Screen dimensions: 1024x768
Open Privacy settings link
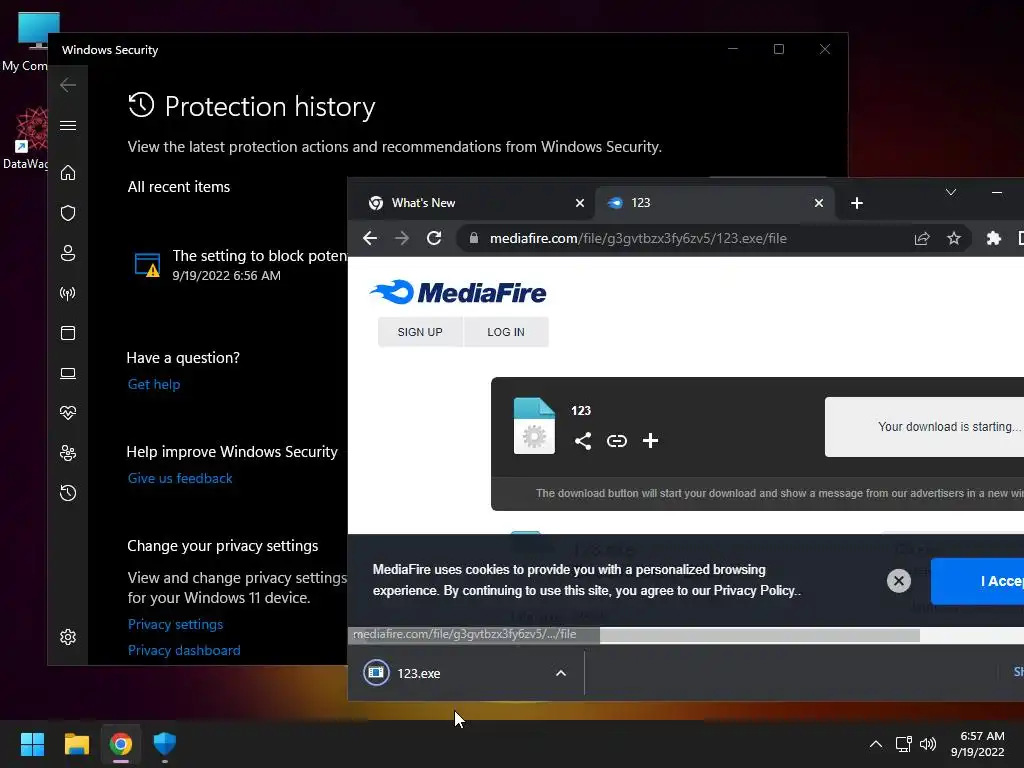pyautogui.click(x=175, y=624)
